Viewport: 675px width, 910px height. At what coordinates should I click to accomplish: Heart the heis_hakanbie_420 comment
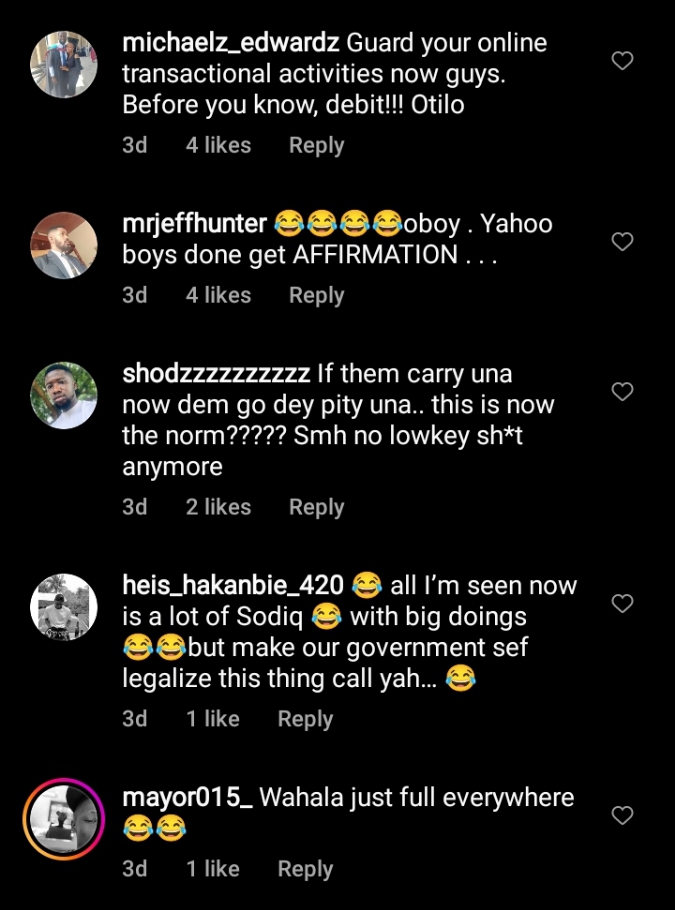tap(622, 603)
